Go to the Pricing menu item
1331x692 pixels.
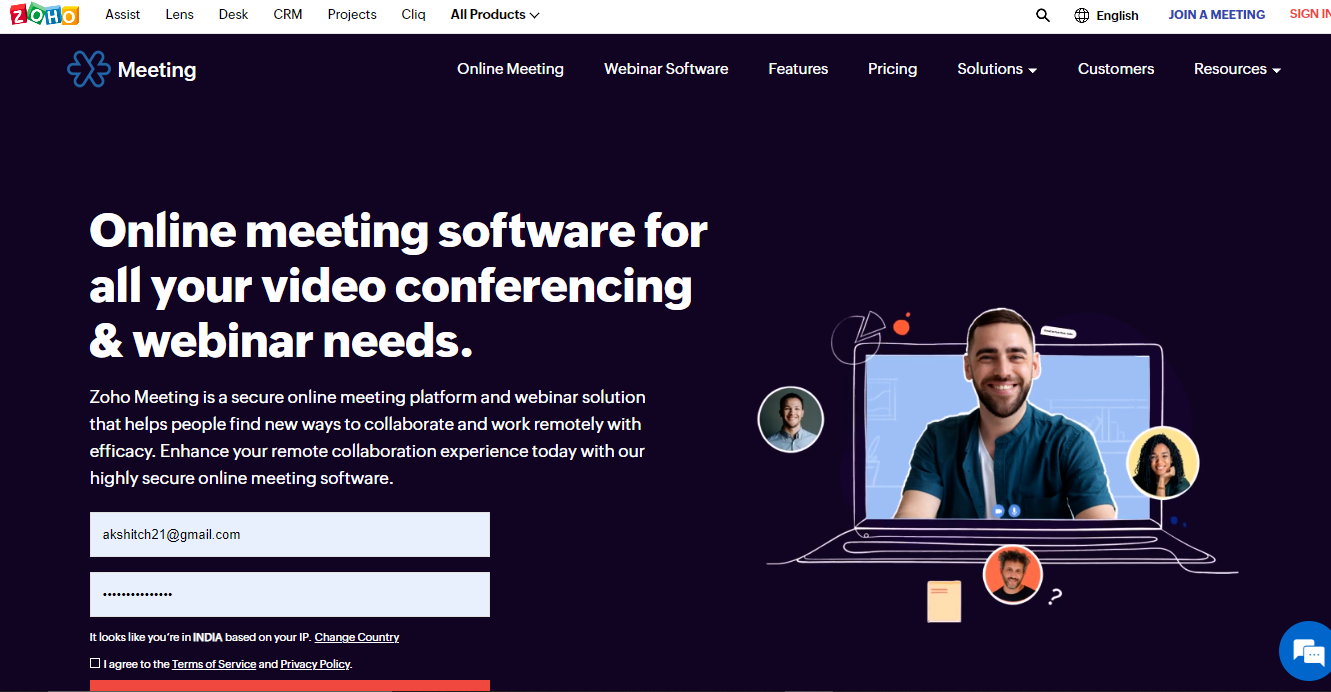(x=892, y=69)
